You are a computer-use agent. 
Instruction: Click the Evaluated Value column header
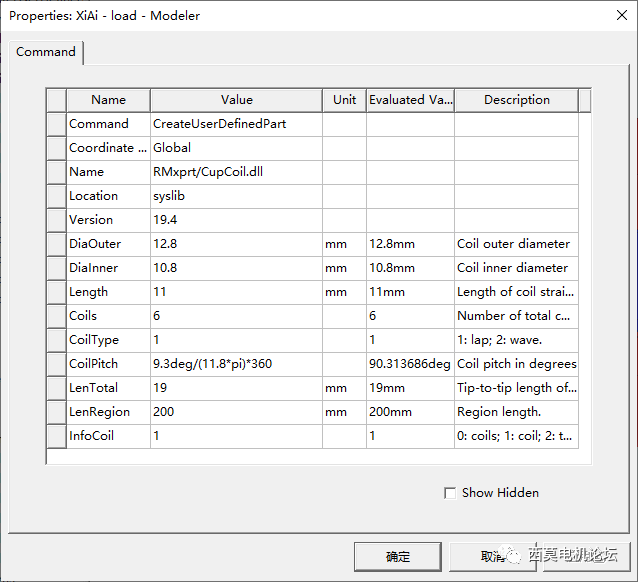(410, 100)
